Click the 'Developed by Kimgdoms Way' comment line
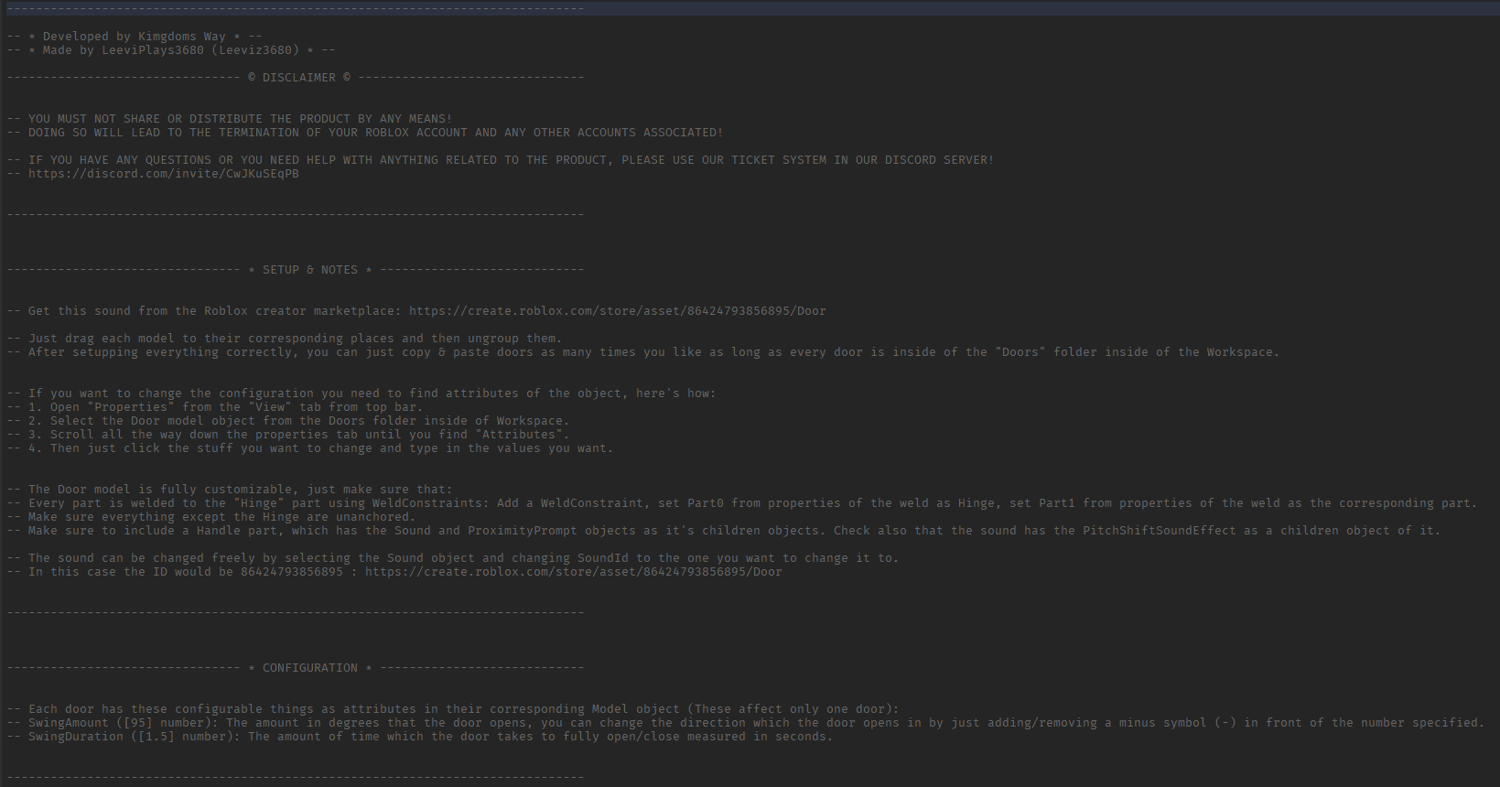This screenshot has width=1500, height=787. pos(134,36)
